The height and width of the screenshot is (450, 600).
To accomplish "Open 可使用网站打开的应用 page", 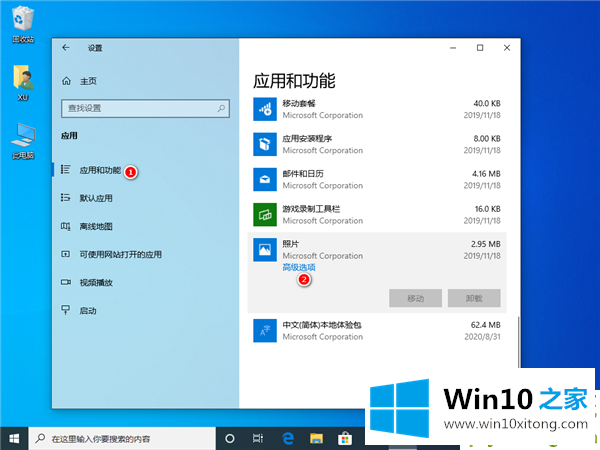I will click(x=121, y=254).
